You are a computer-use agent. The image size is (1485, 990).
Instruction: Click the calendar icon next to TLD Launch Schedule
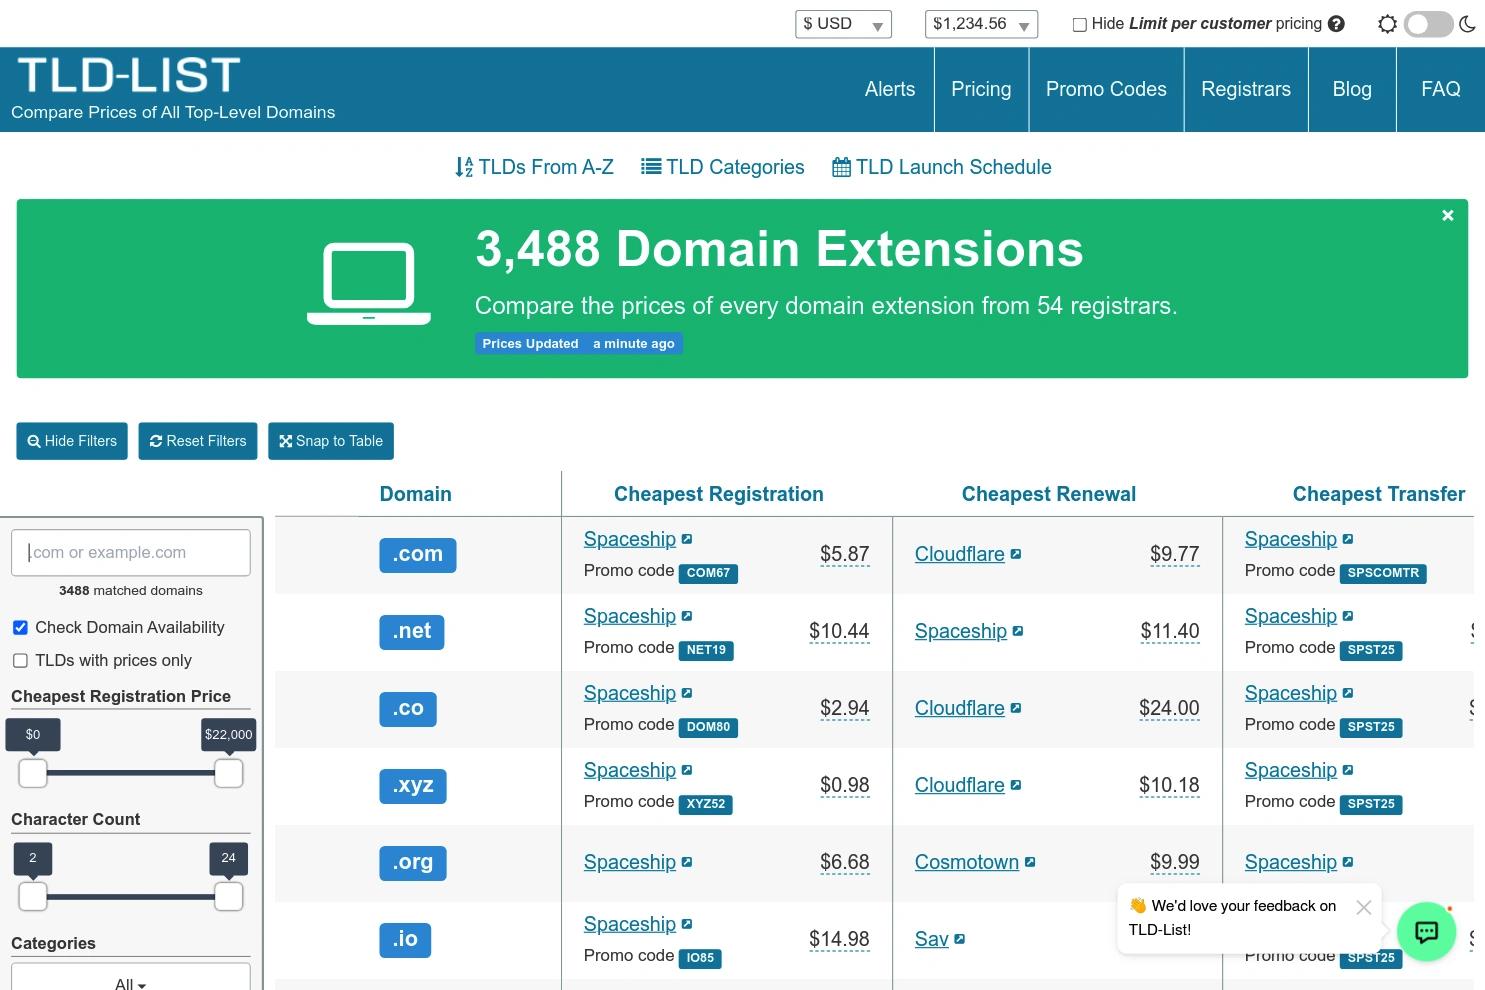tap(841, 166)
